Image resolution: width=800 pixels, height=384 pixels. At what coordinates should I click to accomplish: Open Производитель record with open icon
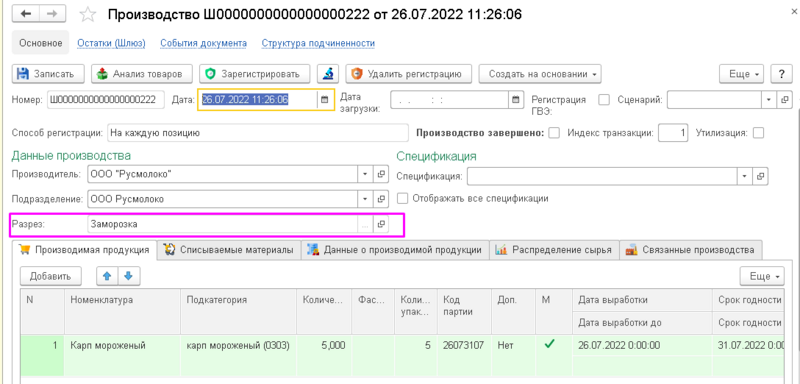[381, 174]
